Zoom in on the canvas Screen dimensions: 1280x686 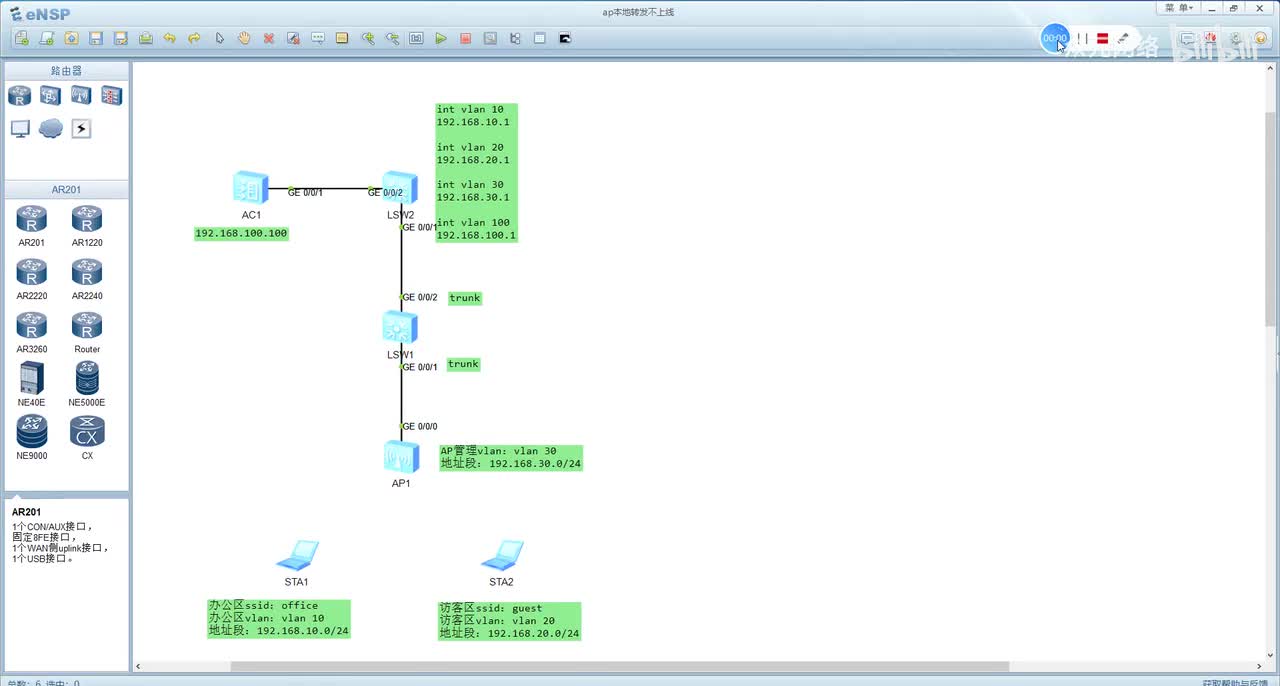coord(368,38)
